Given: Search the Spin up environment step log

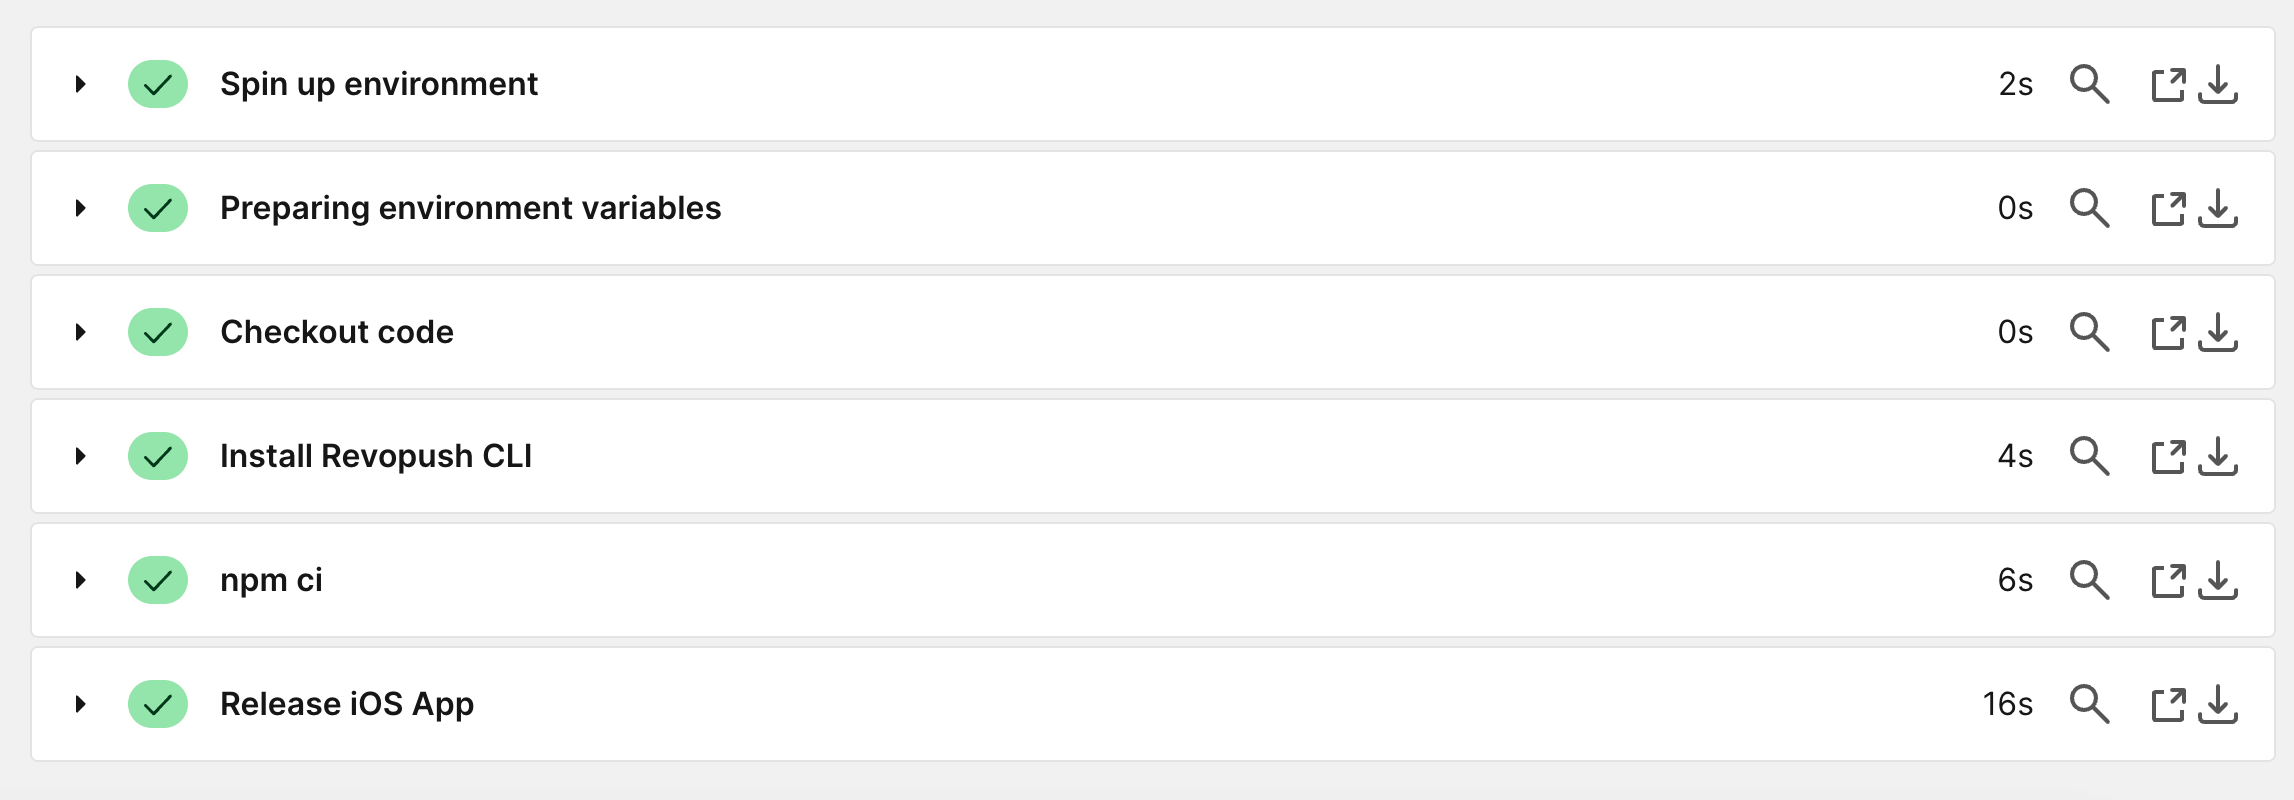Looking at the screenshot, I should (x=2089, y=85).
